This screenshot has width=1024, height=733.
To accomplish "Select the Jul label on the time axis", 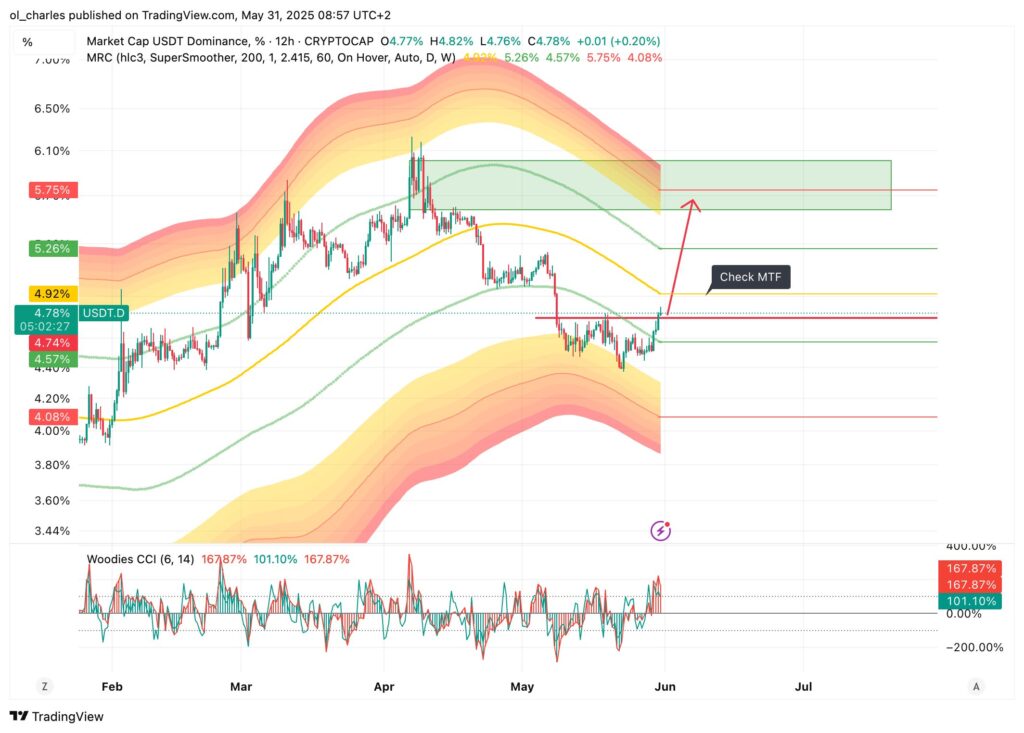I will click(x=803, y=687).
